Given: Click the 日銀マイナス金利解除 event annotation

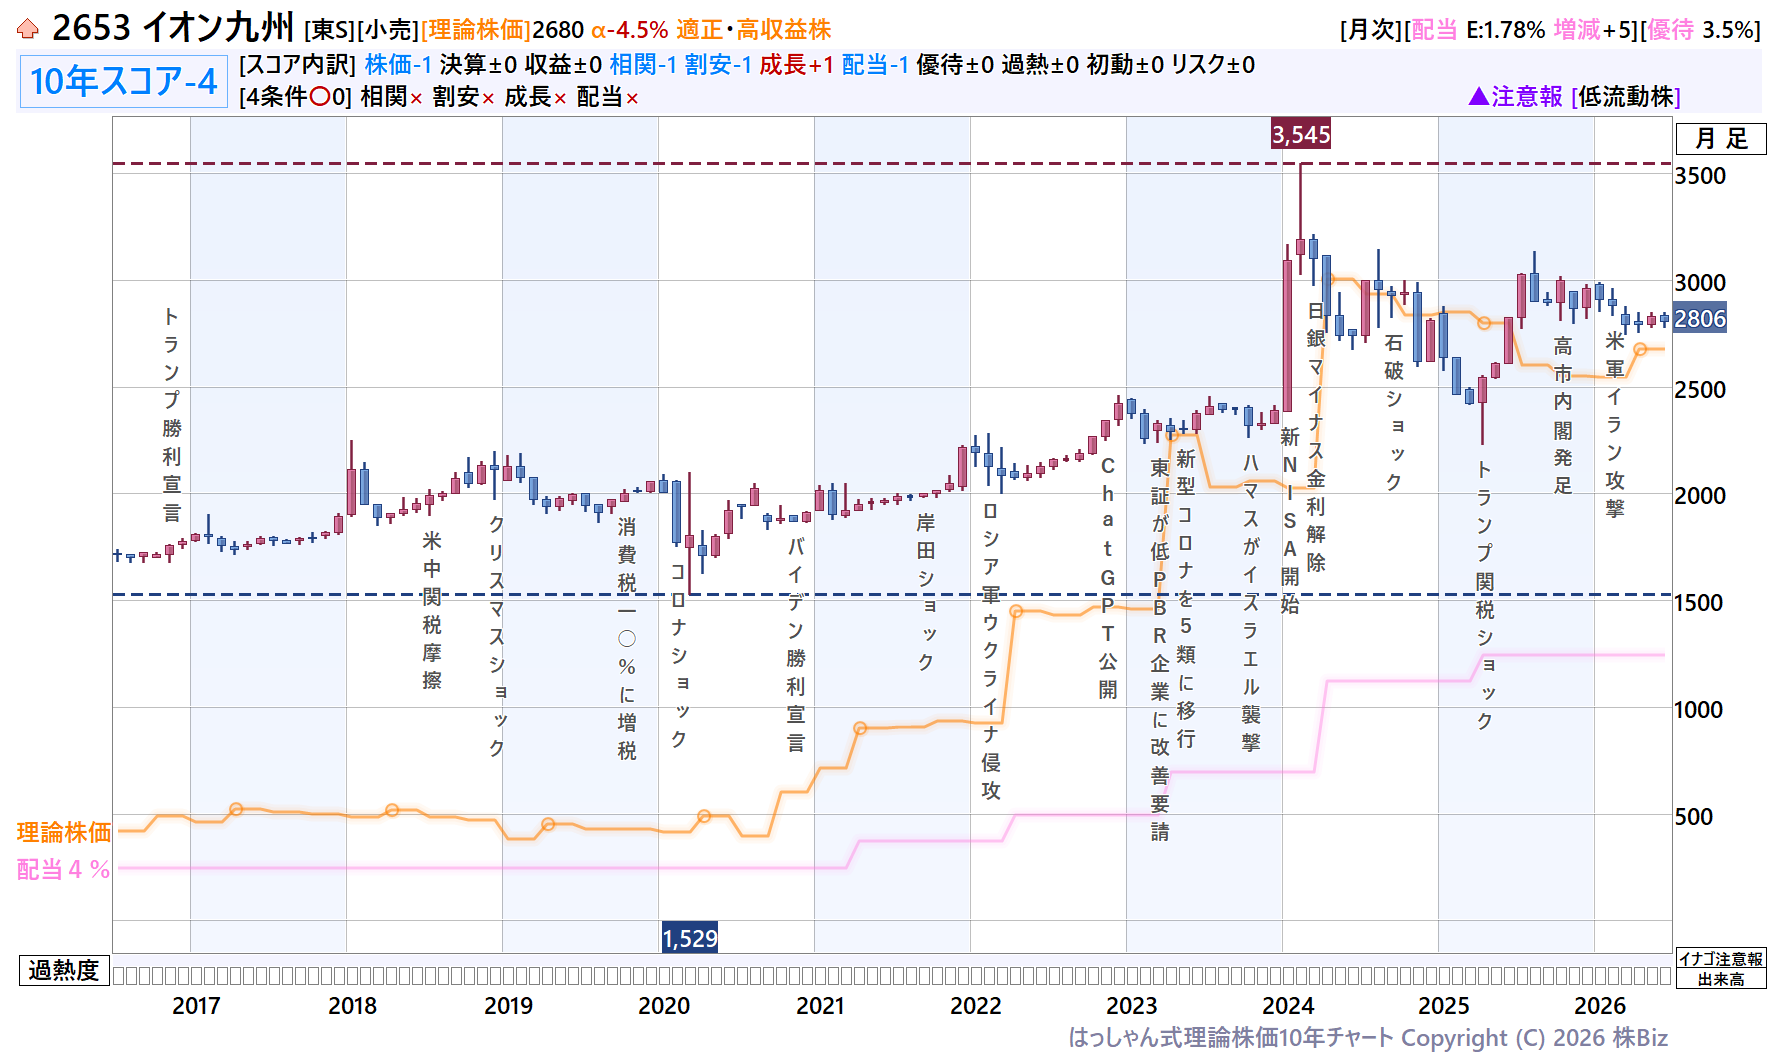Looking at the screenshot, I should (1316, 437).
